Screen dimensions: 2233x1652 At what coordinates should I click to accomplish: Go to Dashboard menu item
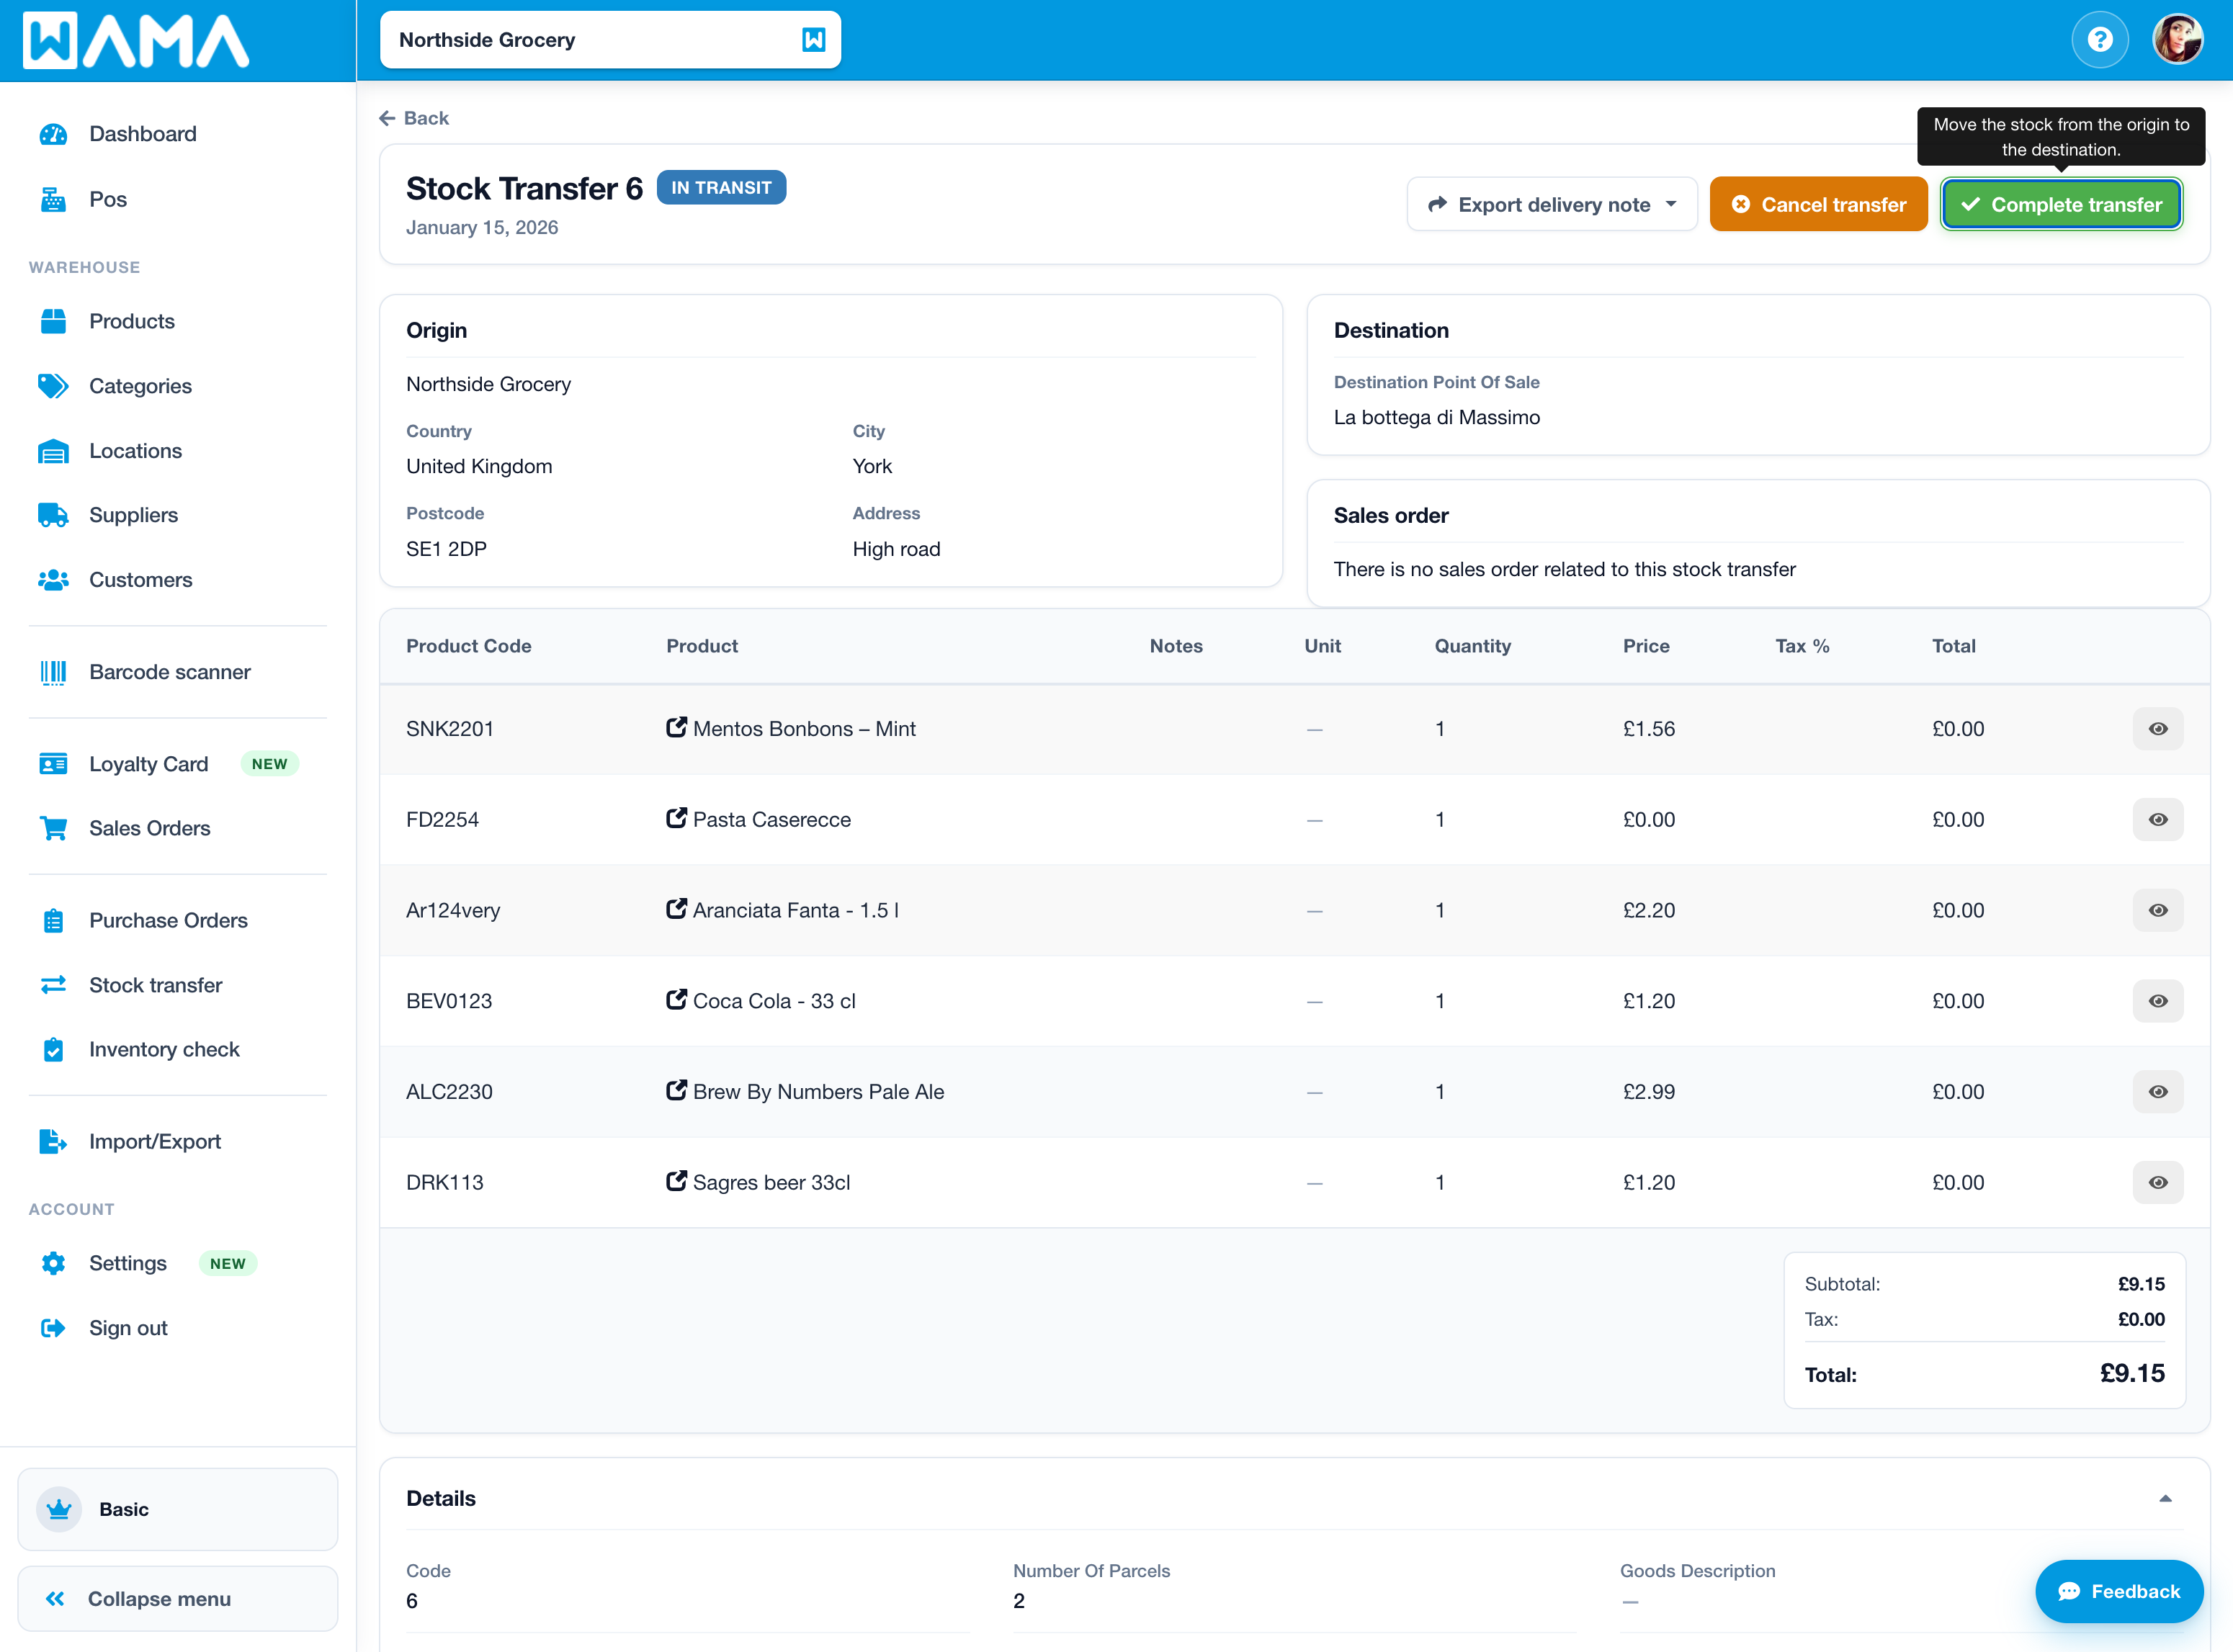coord(143,134)
